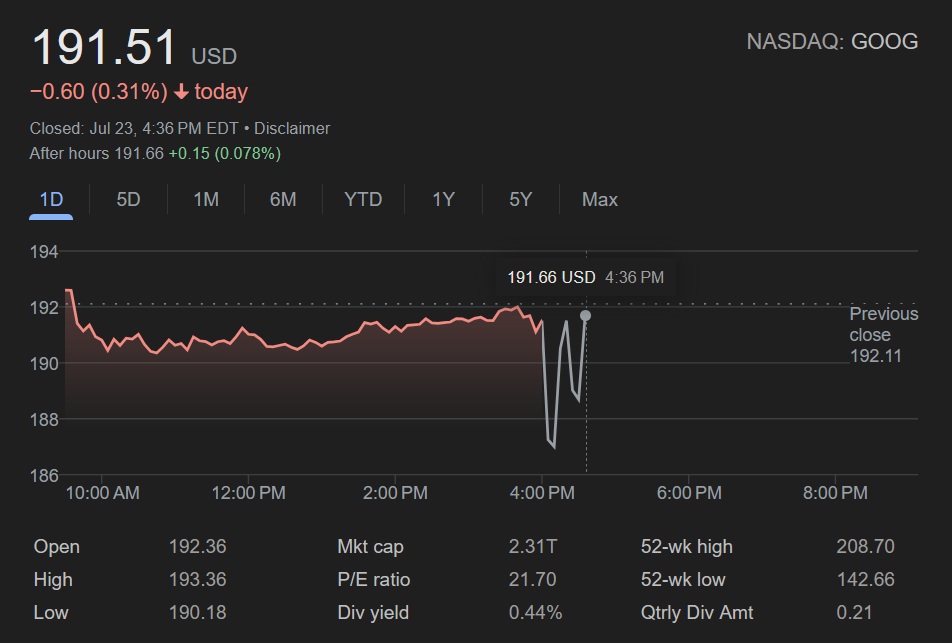Click the 52-wk high value 208.70
This screenshot has width=952, height=643.
click(865, 546)
